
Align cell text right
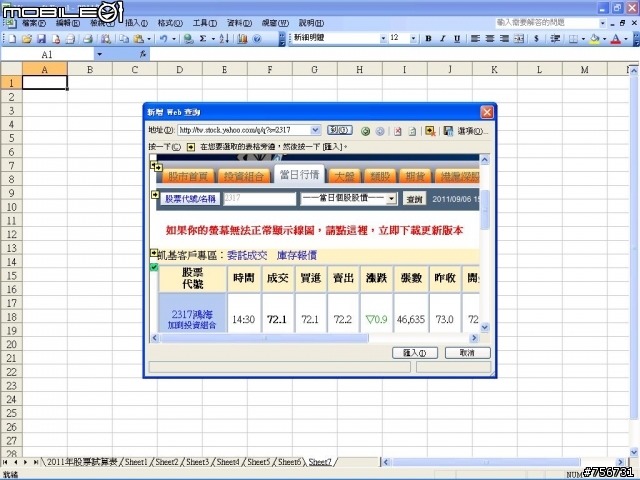(x=504, y=38)
